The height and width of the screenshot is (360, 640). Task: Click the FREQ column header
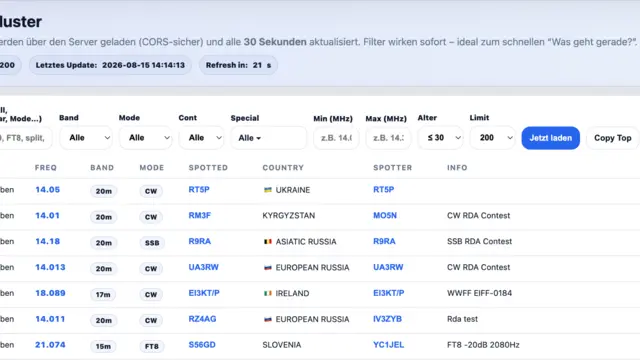tap(46, 168)
